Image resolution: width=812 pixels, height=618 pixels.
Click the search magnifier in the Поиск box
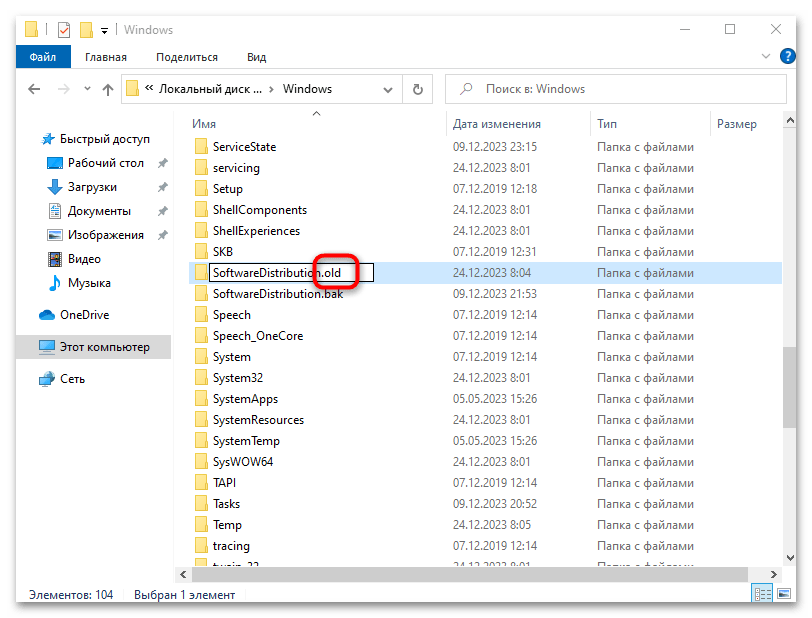(465, 89)
